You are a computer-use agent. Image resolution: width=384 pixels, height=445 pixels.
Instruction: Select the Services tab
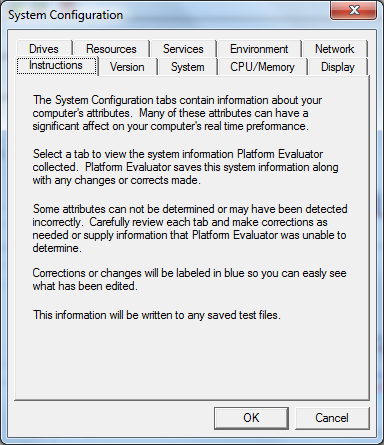point(183,49)
